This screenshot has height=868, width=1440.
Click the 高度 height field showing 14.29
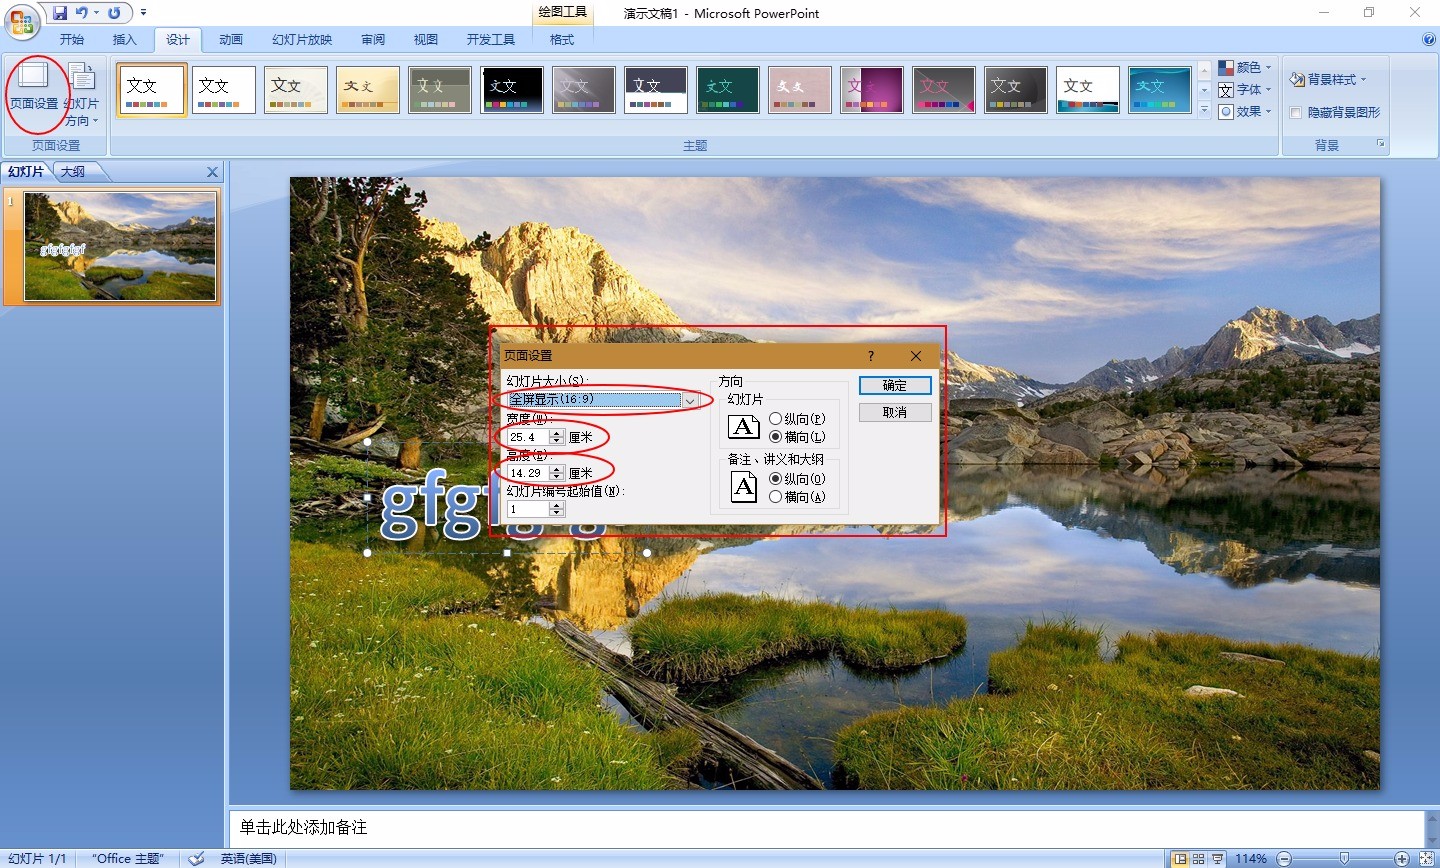click(528, 473)
